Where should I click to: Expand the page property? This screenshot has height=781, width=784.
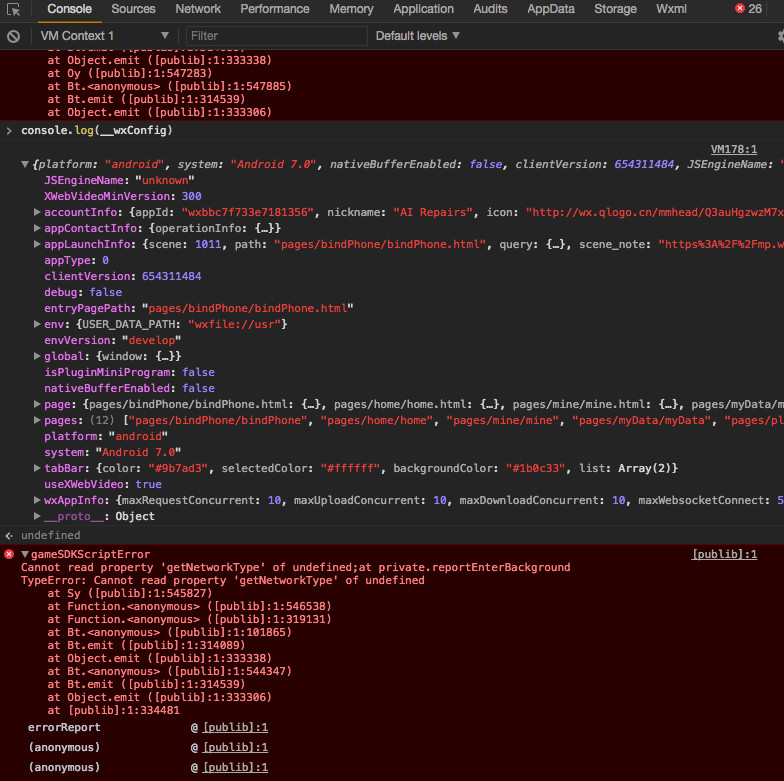[x=37, y=404]
